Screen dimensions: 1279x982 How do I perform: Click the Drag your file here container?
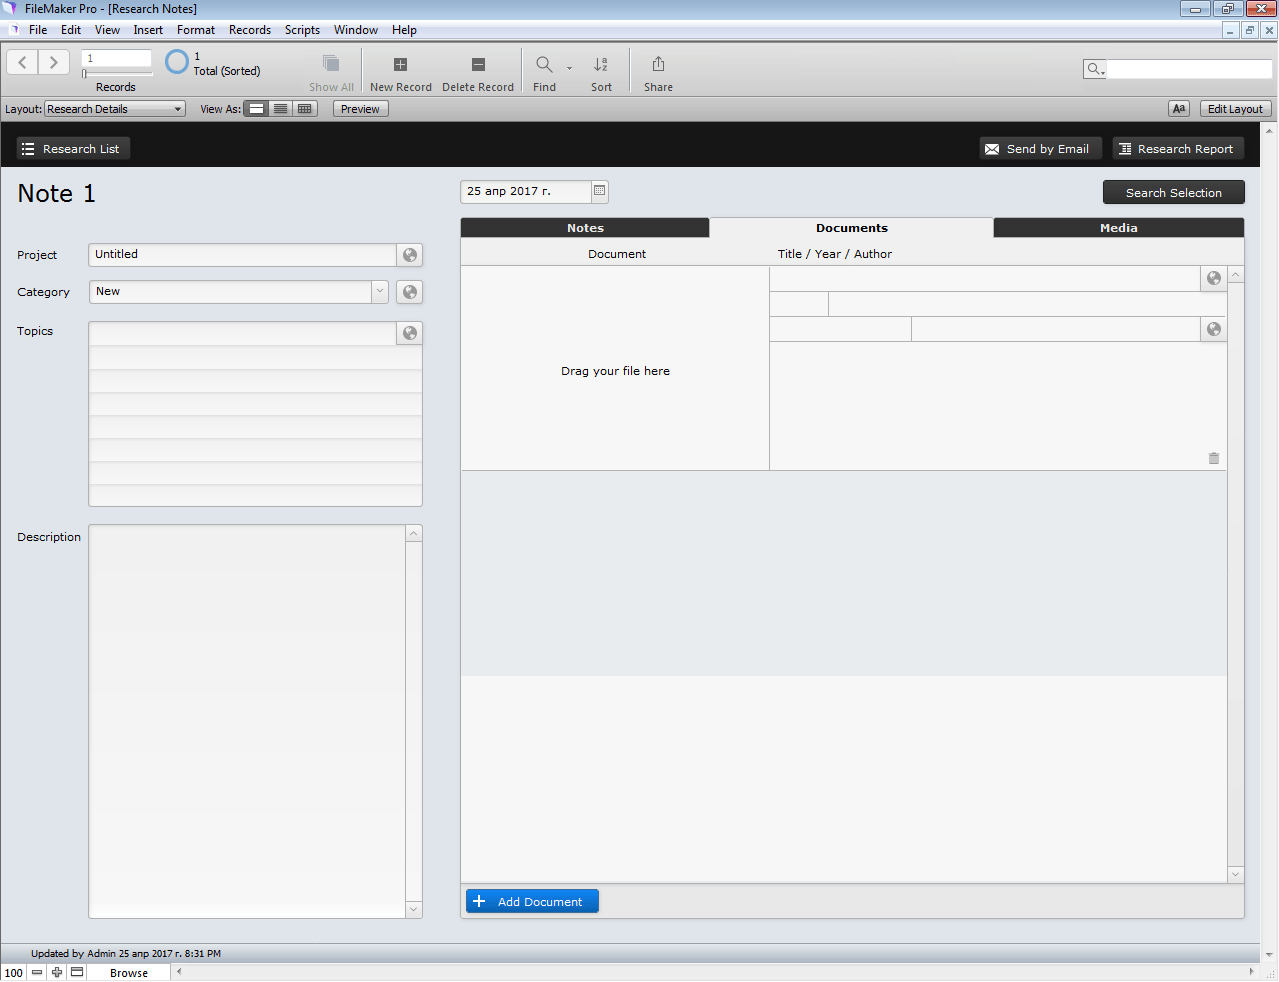[615, 368]
